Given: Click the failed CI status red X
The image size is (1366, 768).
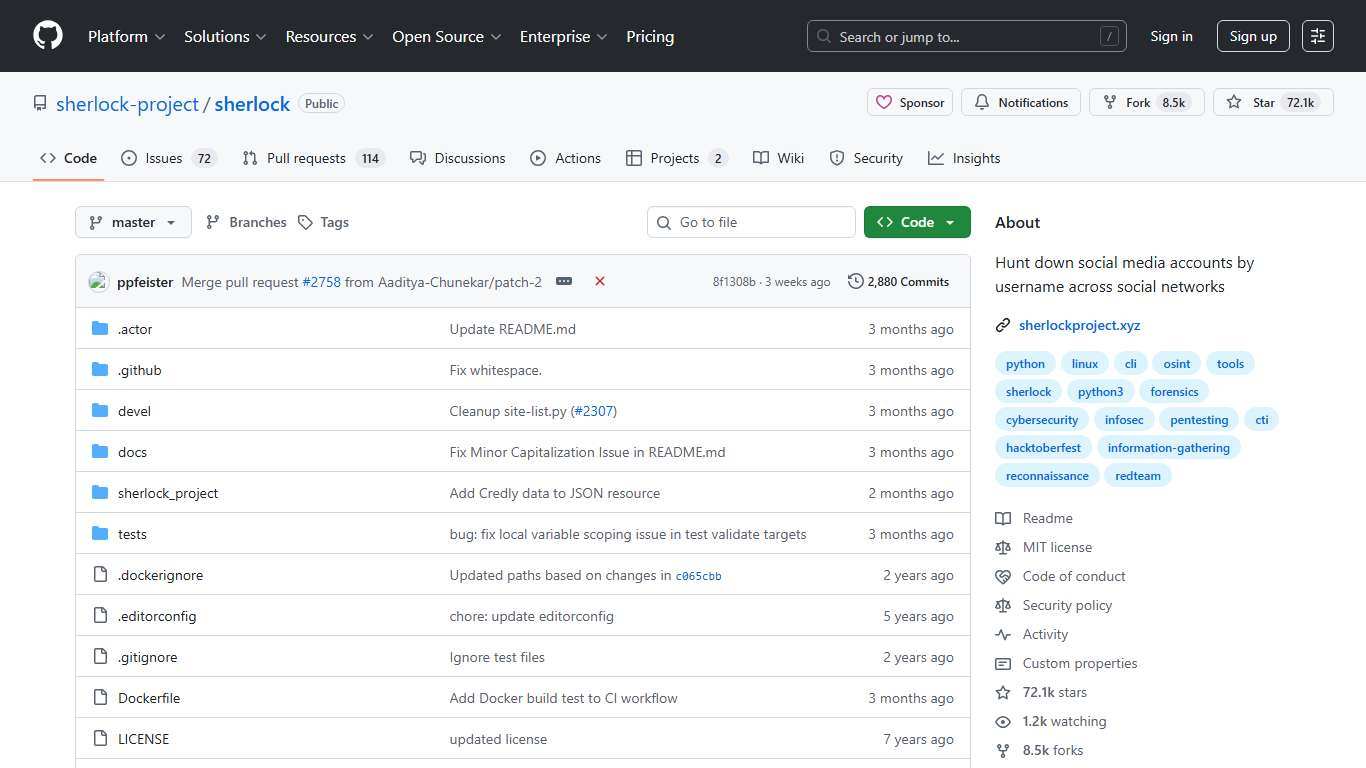Looking at the screenshot, I should click(599, 281).
